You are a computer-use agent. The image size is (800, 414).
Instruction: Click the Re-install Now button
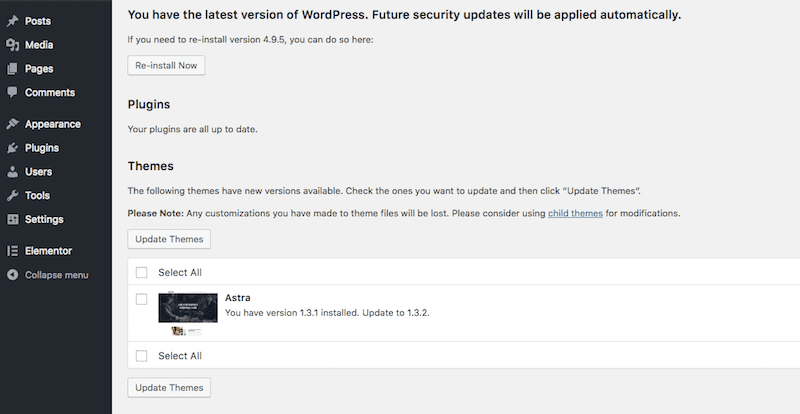pyautogui.click(x=166, y=65)
